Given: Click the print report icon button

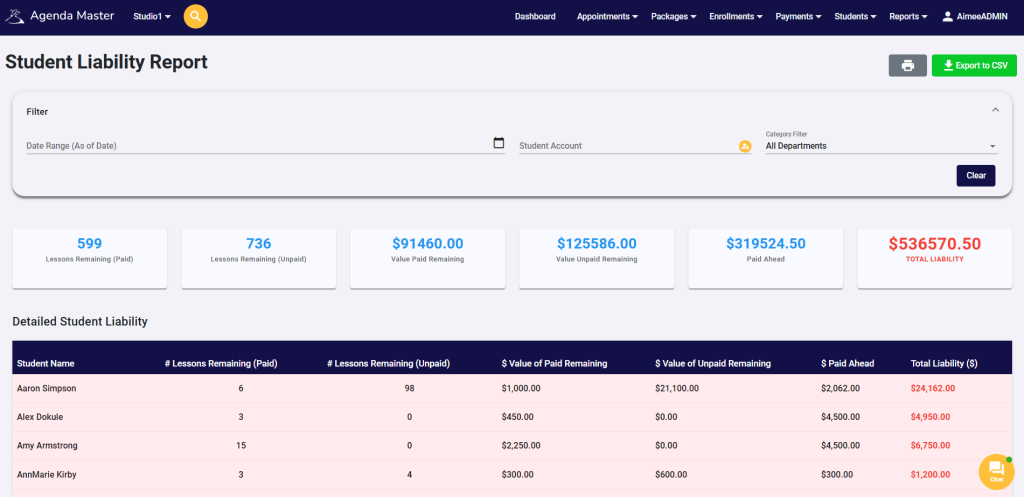Looking at the screenshot, I should coord(907,66).
